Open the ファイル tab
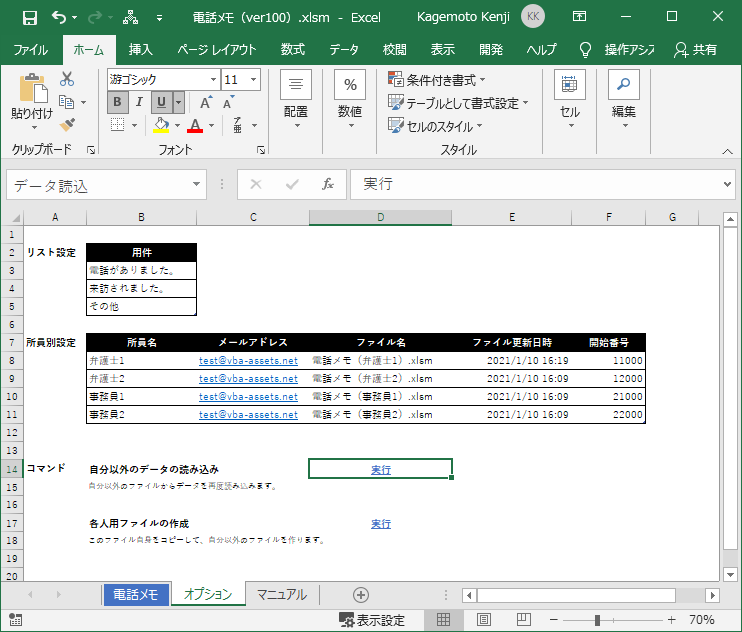 coord(31,50)
